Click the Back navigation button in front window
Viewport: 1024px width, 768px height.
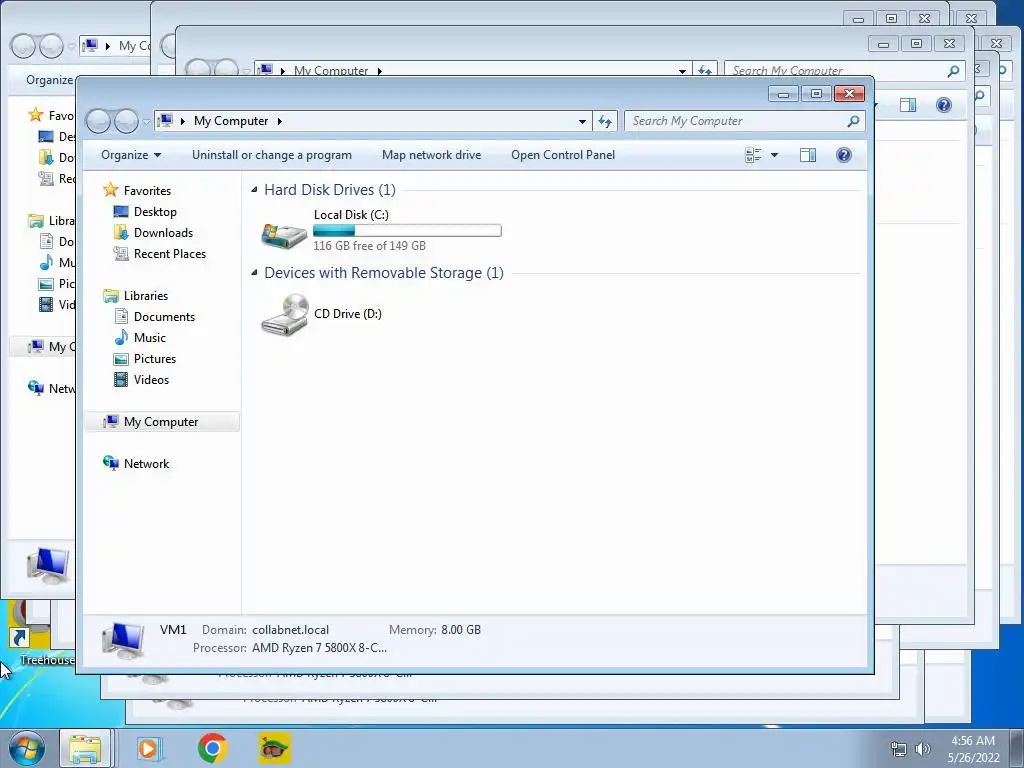(x=99, y=121)
